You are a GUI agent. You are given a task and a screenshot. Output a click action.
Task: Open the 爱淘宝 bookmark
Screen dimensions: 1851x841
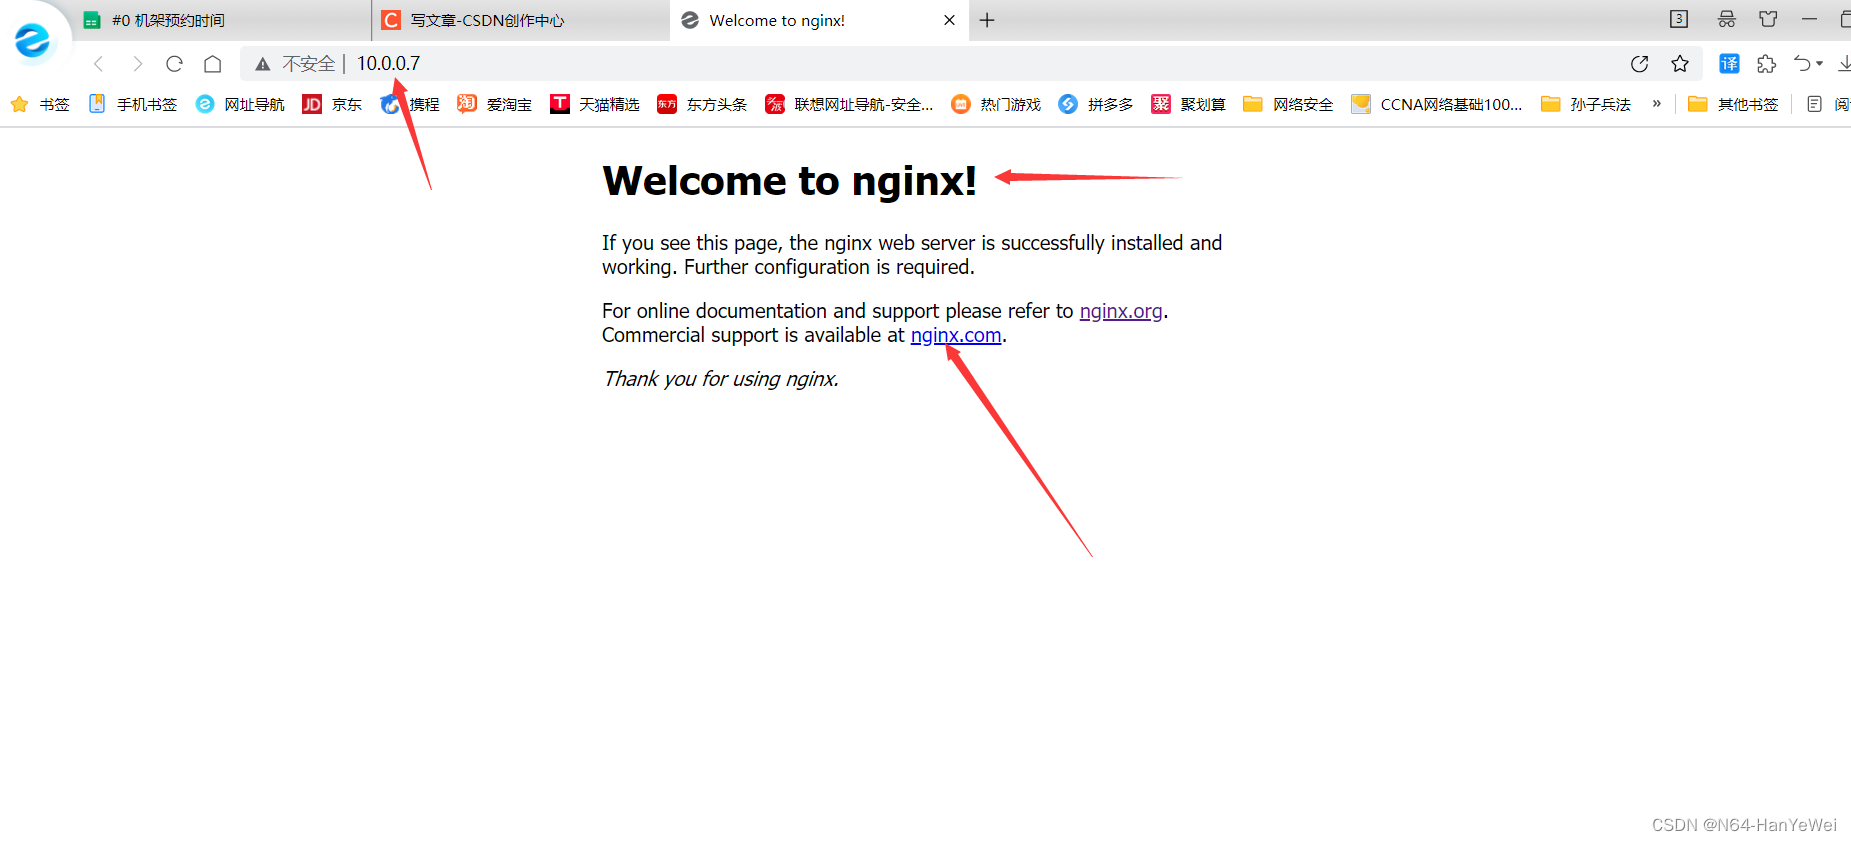[494, 104]
